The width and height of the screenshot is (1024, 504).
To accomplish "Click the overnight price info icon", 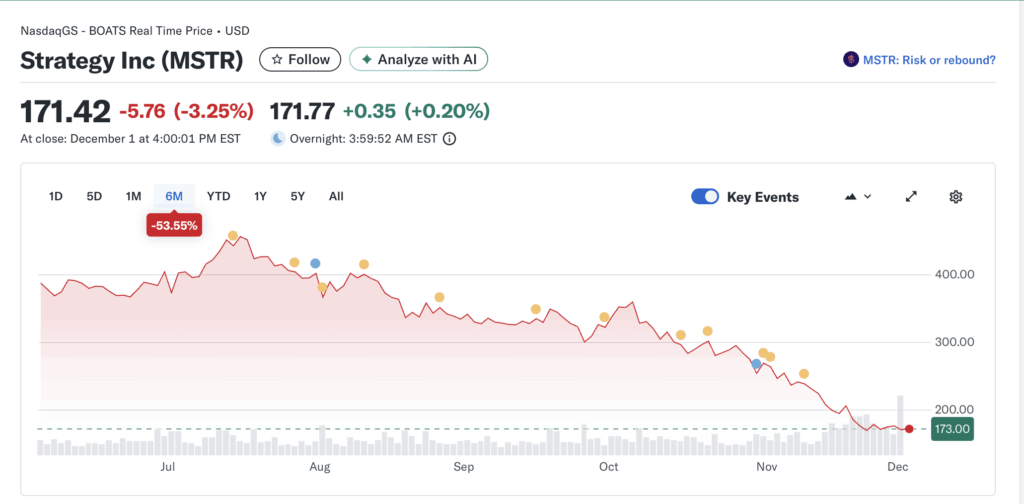I will coord(449,138).
